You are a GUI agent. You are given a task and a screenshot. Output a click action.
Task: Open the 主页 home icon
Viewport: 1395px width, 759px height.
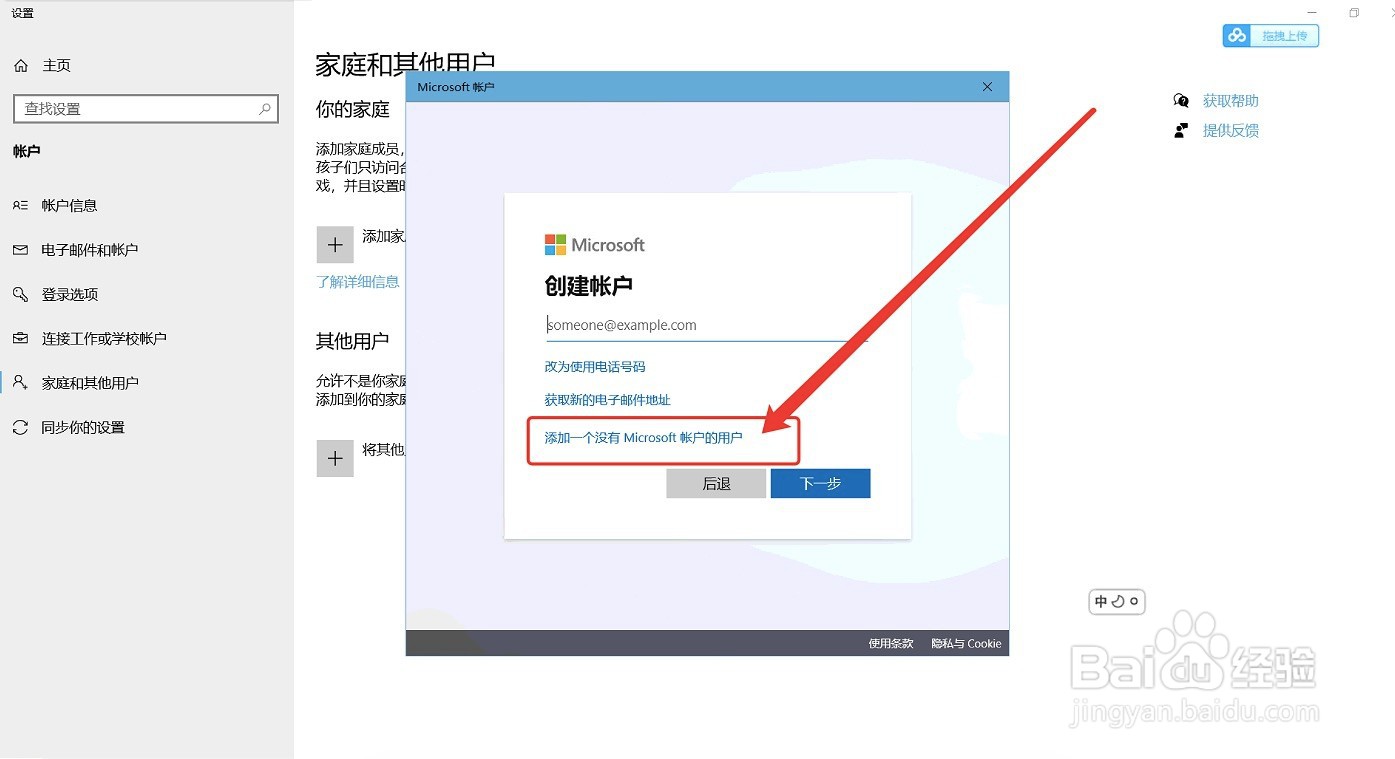pos(21,66)
